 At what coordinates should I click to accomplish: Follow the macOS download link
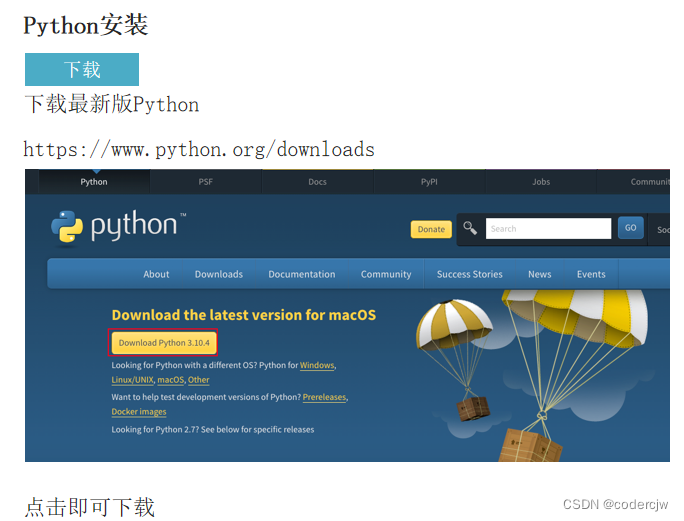[x=171, y=380]
